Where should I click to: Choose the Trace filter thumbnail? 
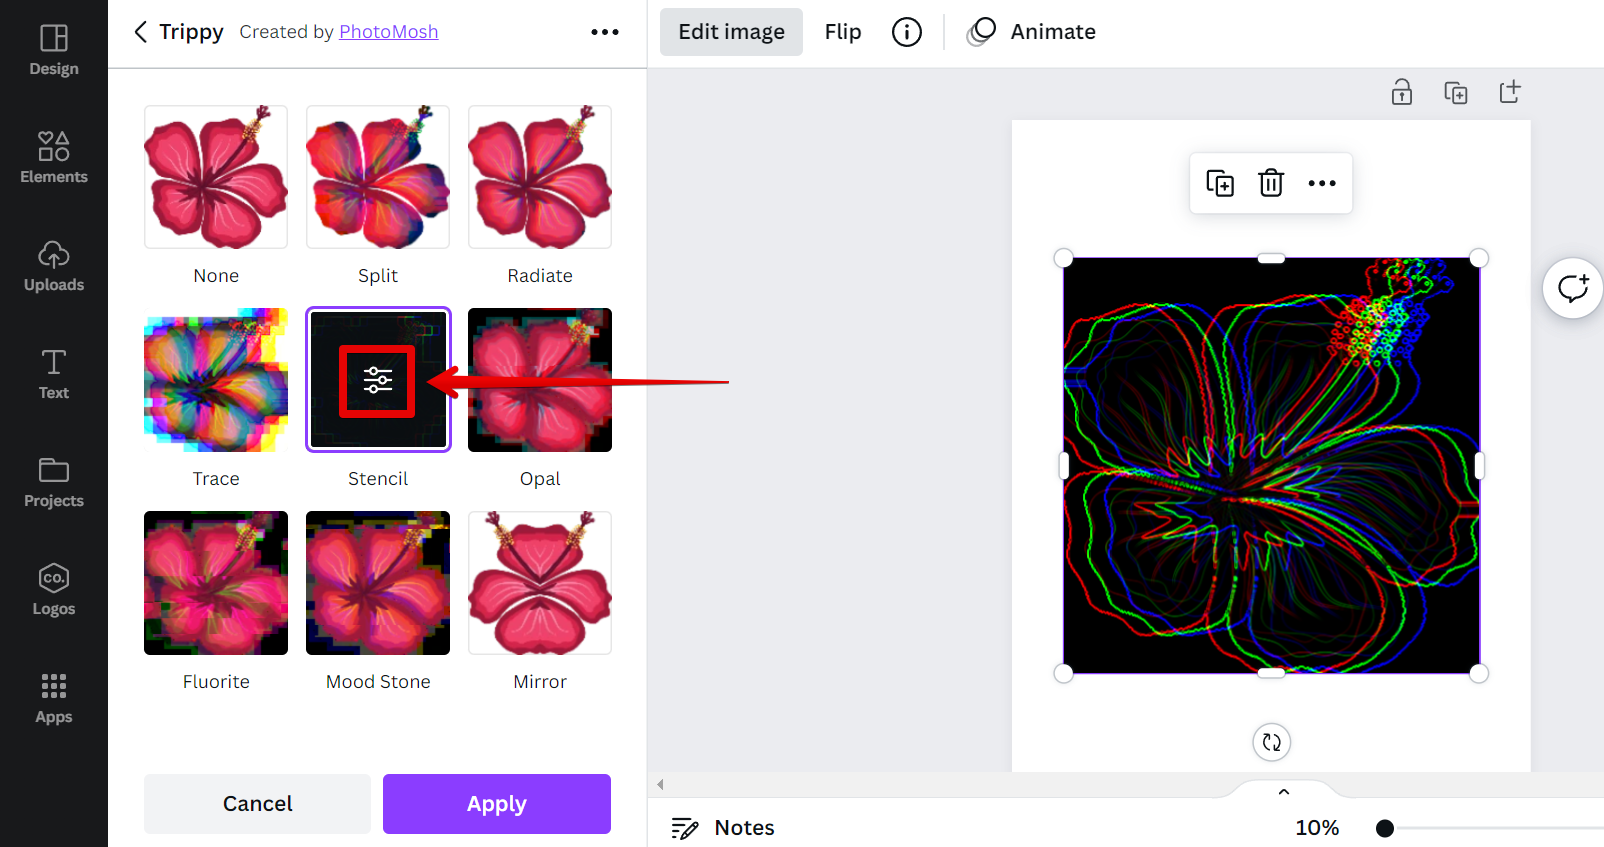tap(216, 380)
